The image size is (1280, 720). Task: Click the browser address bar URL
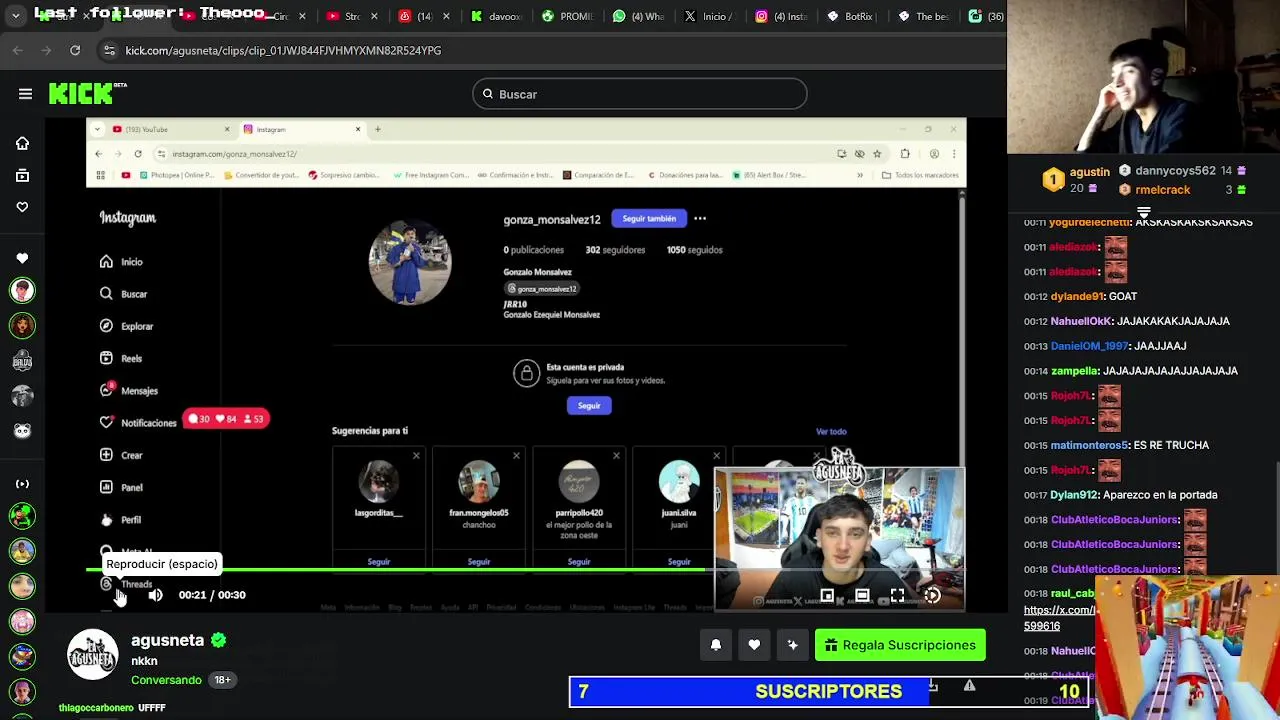pyautogui.click(x=283, y=50)
